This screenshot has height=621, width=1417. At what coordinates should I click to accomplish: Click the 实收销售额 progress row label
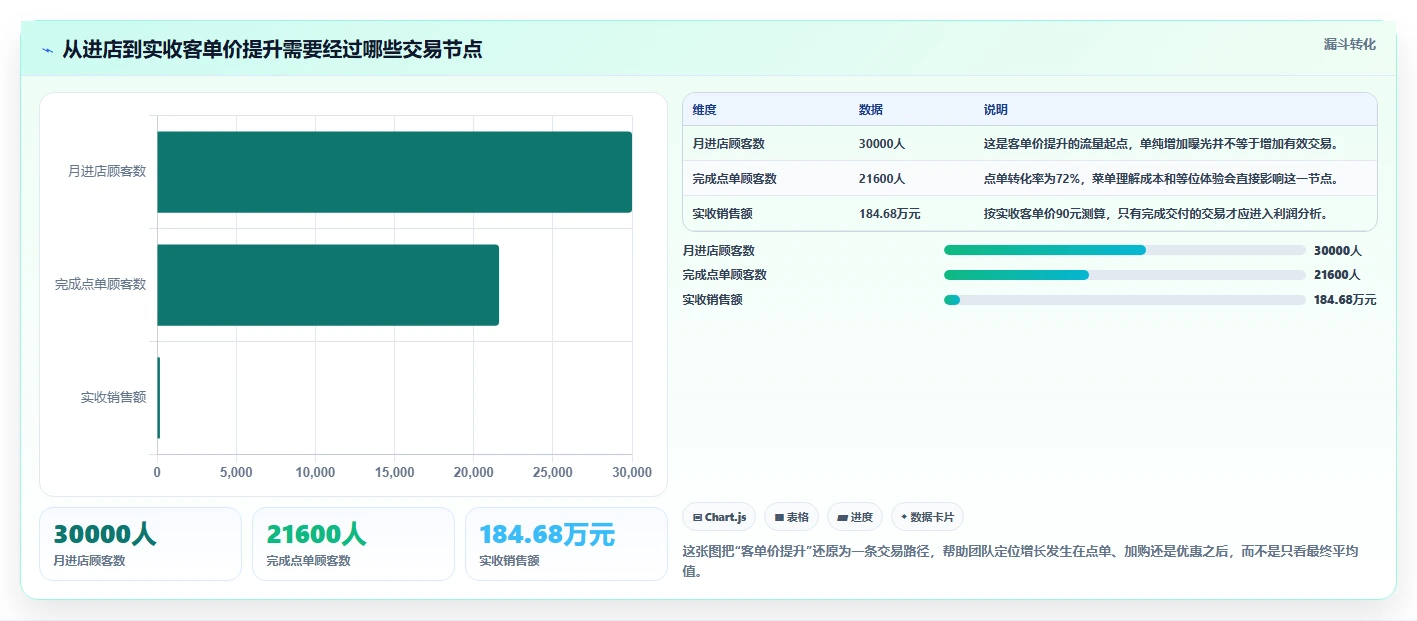(713, 300)
